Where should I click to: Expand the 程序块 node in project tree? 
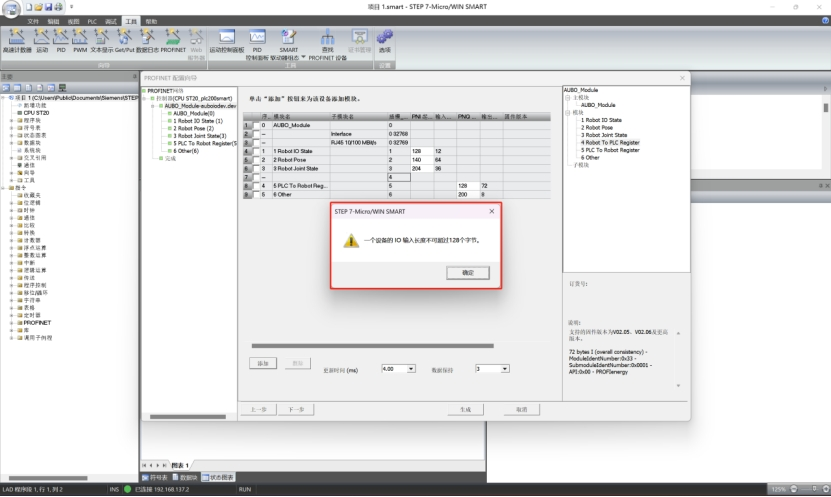tap(13, 121)
